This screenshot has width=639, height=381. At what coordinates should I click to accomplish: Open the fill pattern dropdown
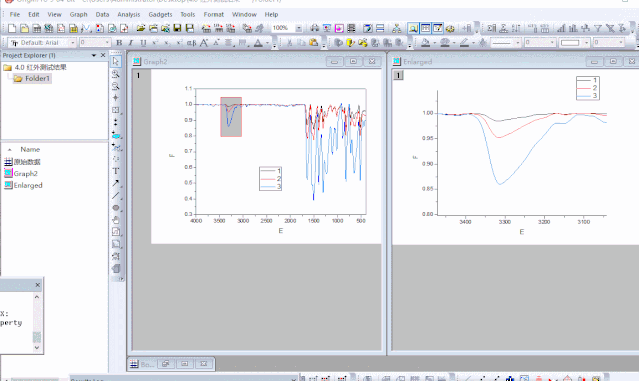coord(586,42)
